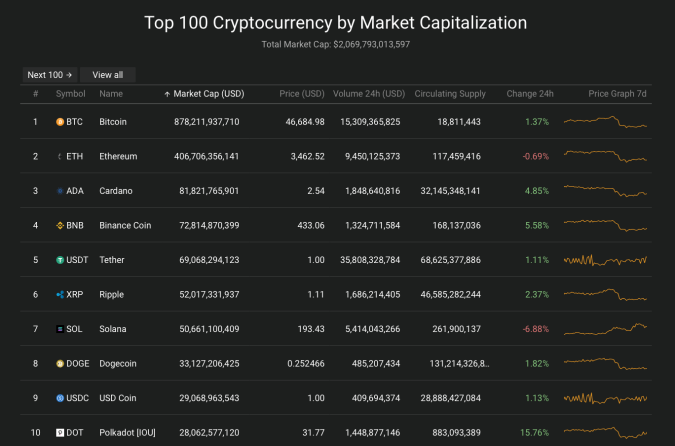
Task: Click the Cardano ADA coin icon
Action: [x=60, y=191]
